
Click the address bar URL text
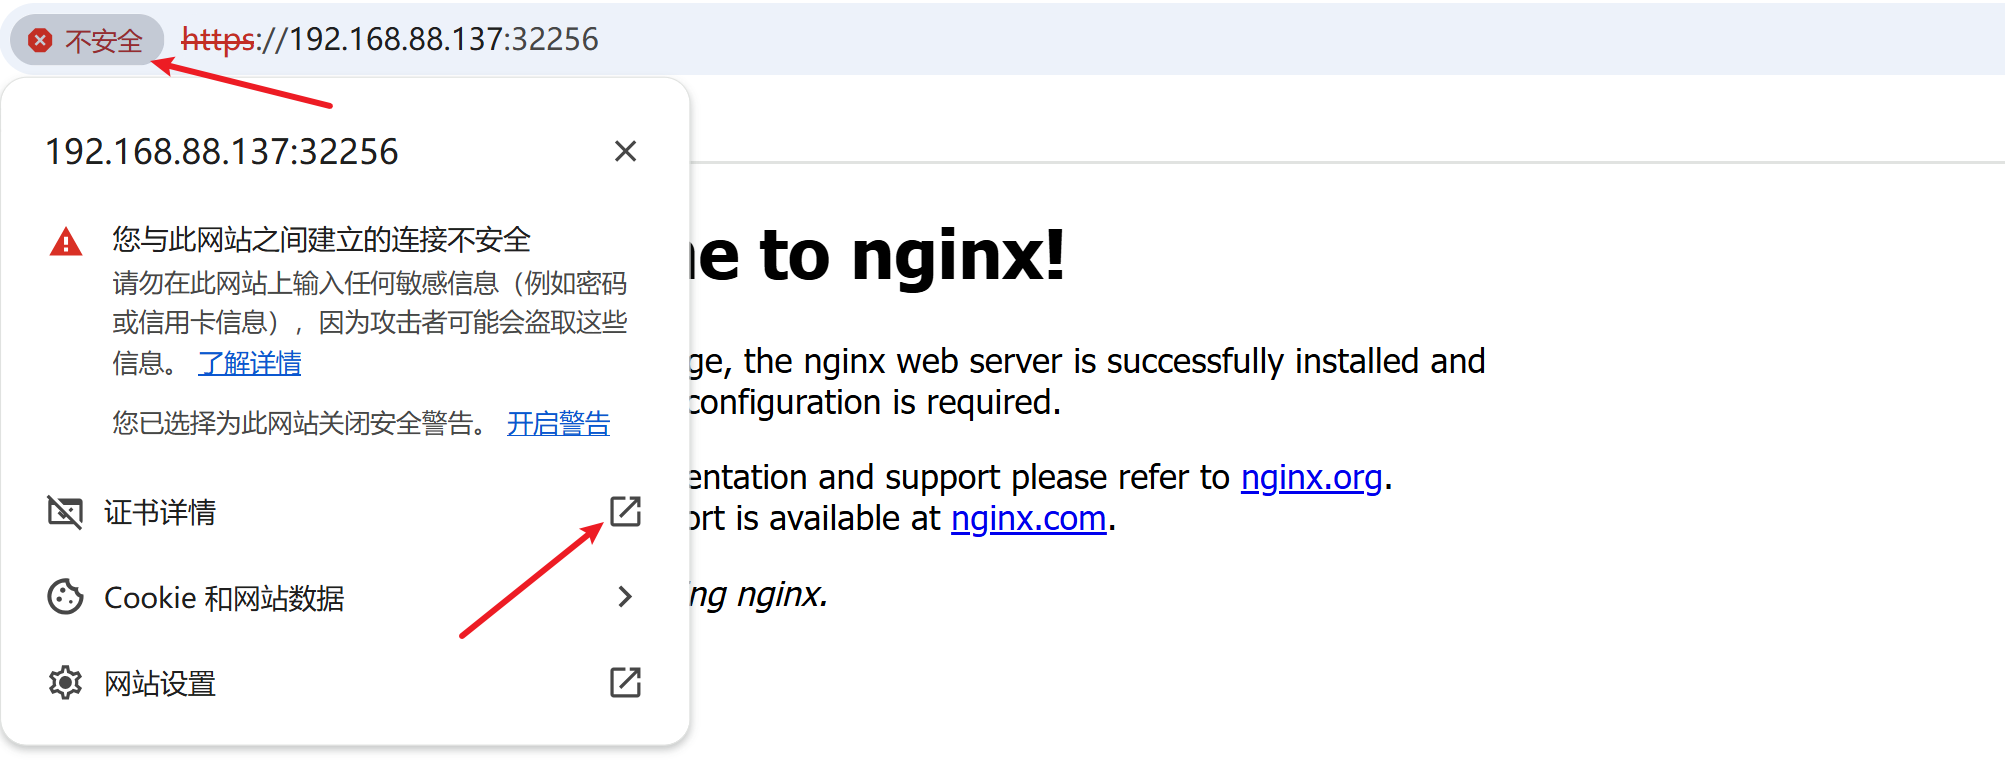coord(390,39)
